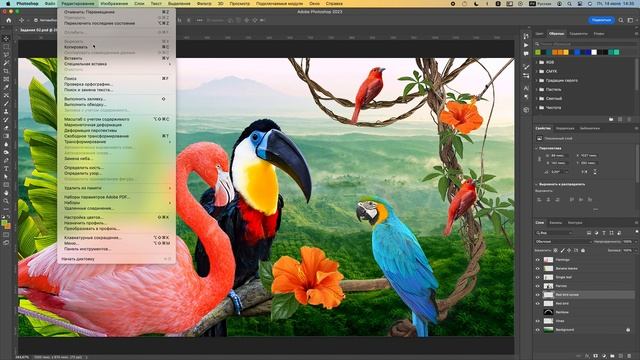Pick the green swatch in recent swatches row
Screen dimensions: 640x360
[x=538, y=52]
